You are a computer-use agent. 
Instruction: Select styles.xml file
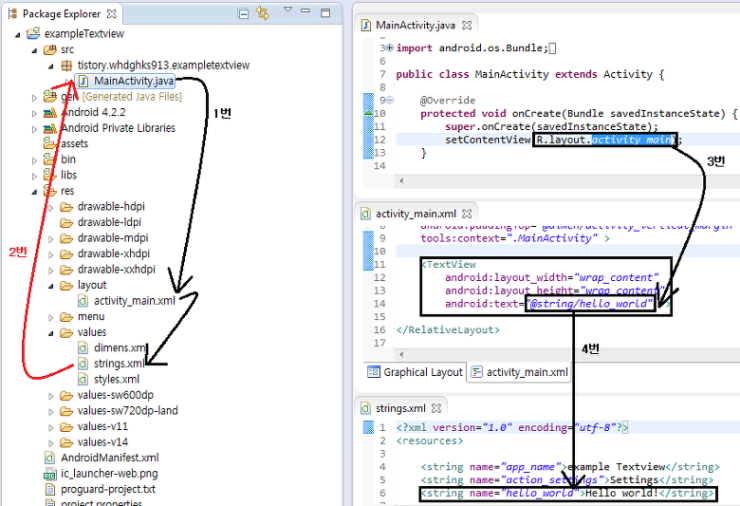(117, 379)
